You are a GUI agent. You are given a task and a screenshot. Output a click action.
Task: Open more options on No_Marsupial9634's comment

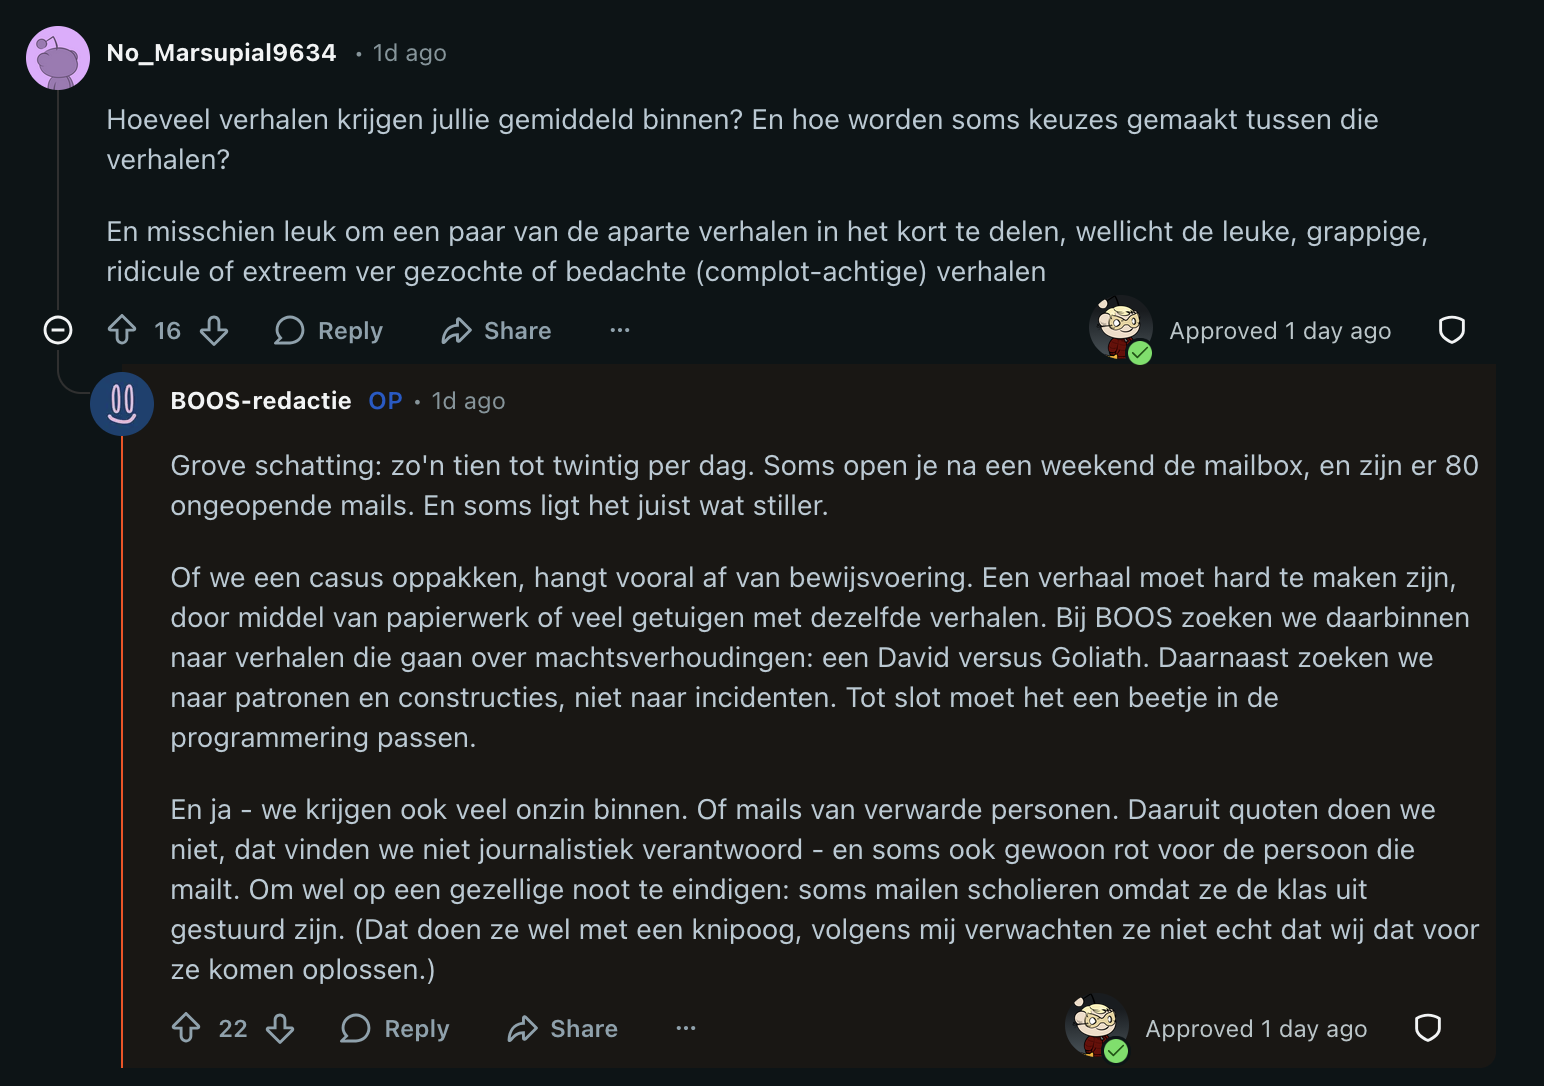point(620,330)
